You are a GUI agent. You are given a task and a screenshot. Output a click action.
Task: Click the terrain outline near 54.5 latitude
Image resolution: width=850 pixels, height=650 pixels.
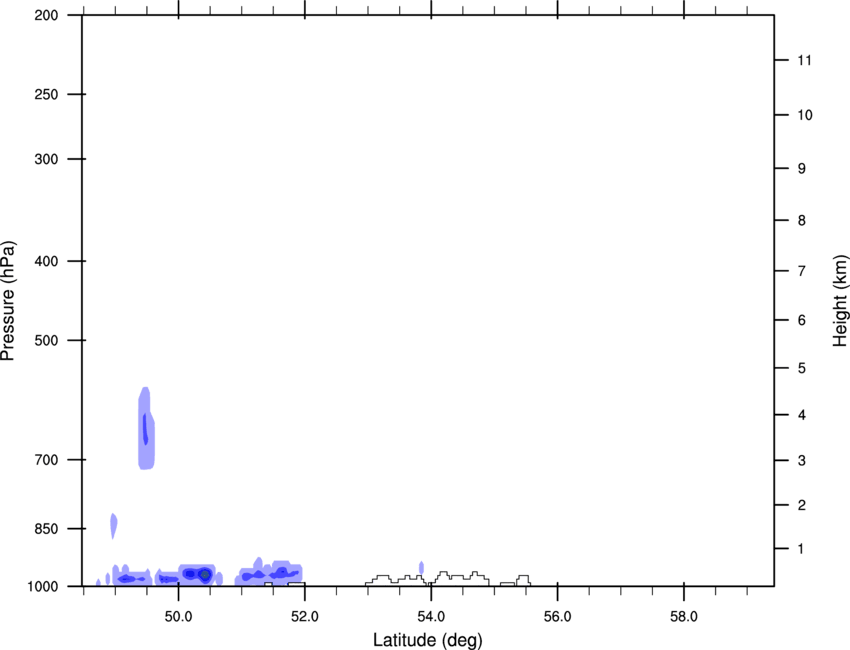tap(460, 578)
